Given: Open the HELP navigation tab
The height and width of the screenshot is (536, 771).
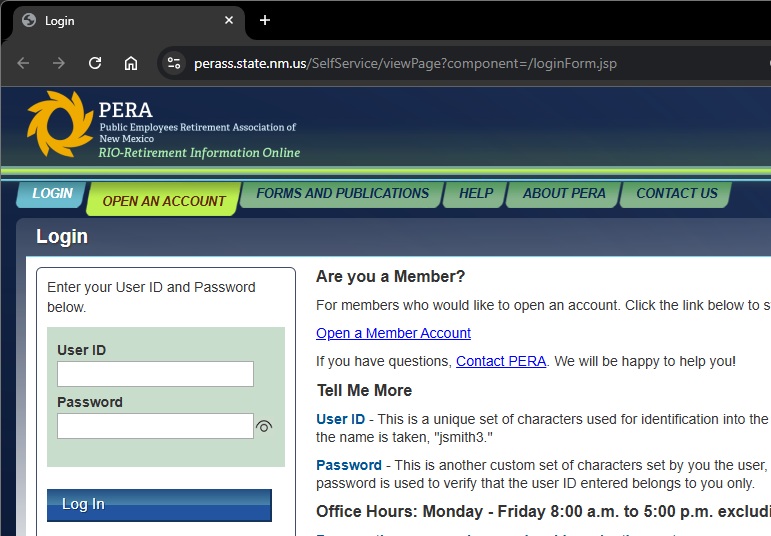Looking at the screenshot, I should [x=475, y=194].
